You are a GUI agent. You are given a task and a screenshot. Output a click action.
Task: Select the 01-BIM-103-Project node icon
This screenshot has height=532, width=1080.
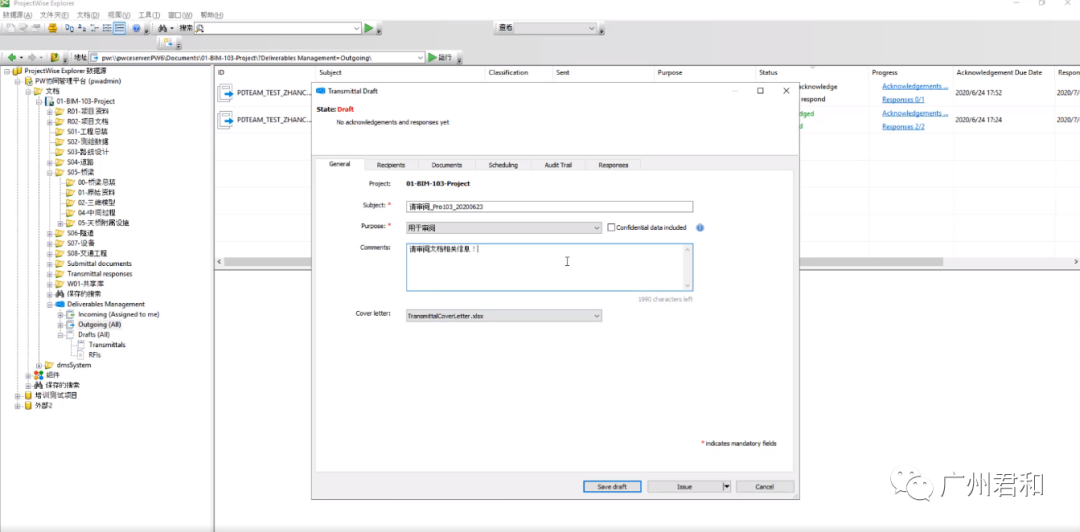coord(50,101)
